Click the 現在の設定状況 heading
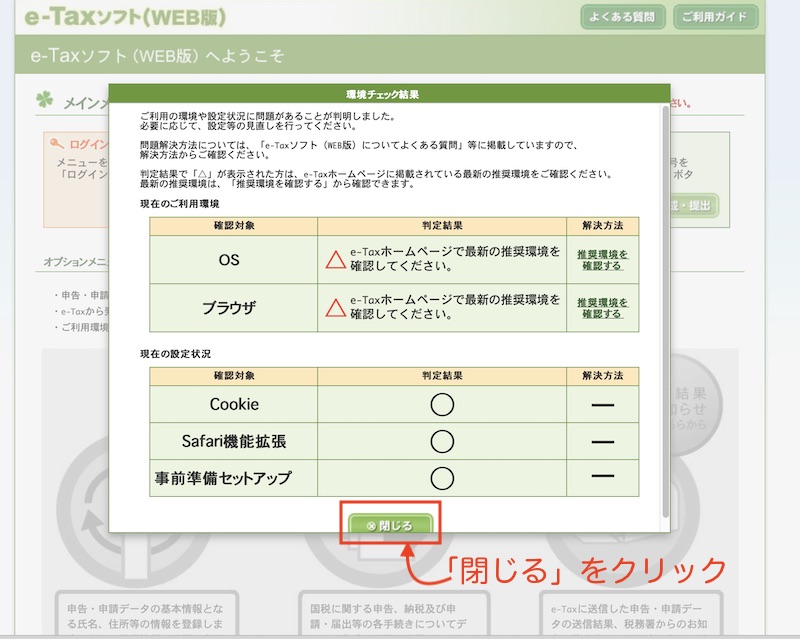The height and width of the screenshot is (639, 800). pos(176,354)
